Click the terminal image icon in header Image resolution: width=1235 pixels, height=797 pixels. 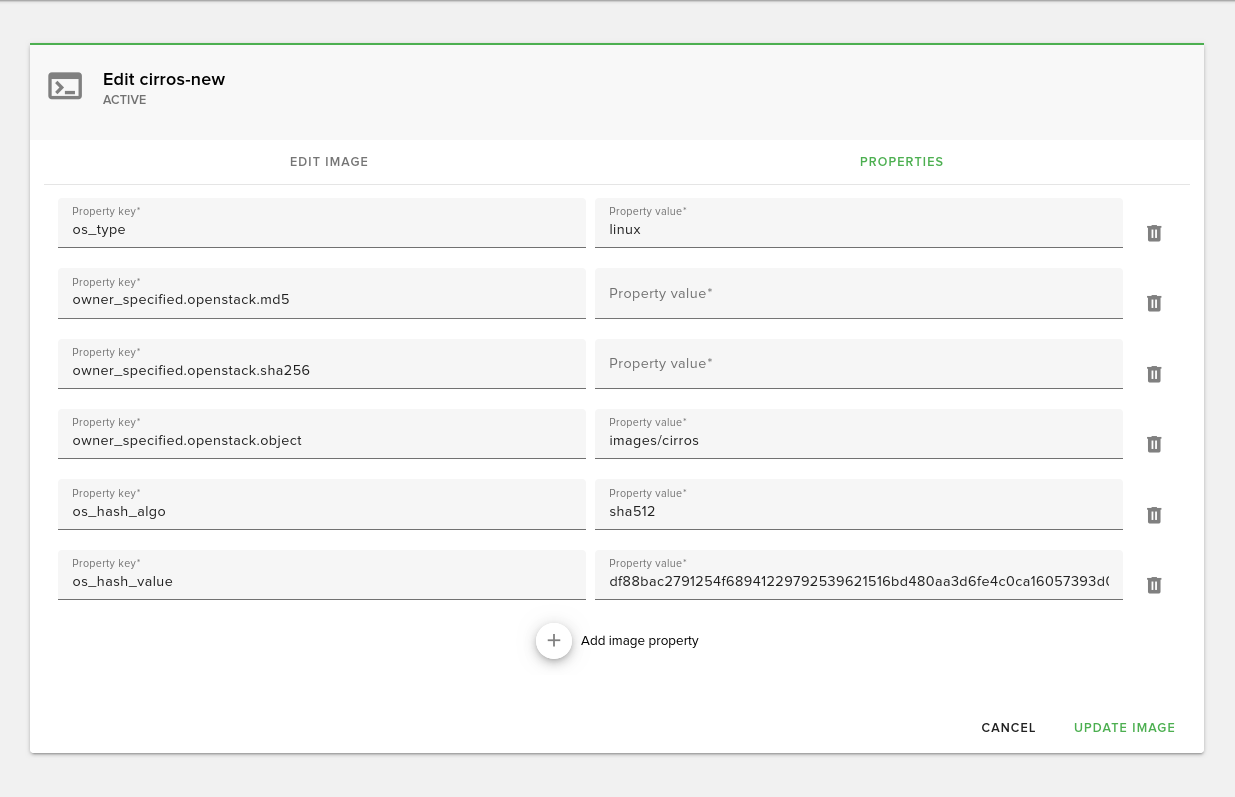65,87
